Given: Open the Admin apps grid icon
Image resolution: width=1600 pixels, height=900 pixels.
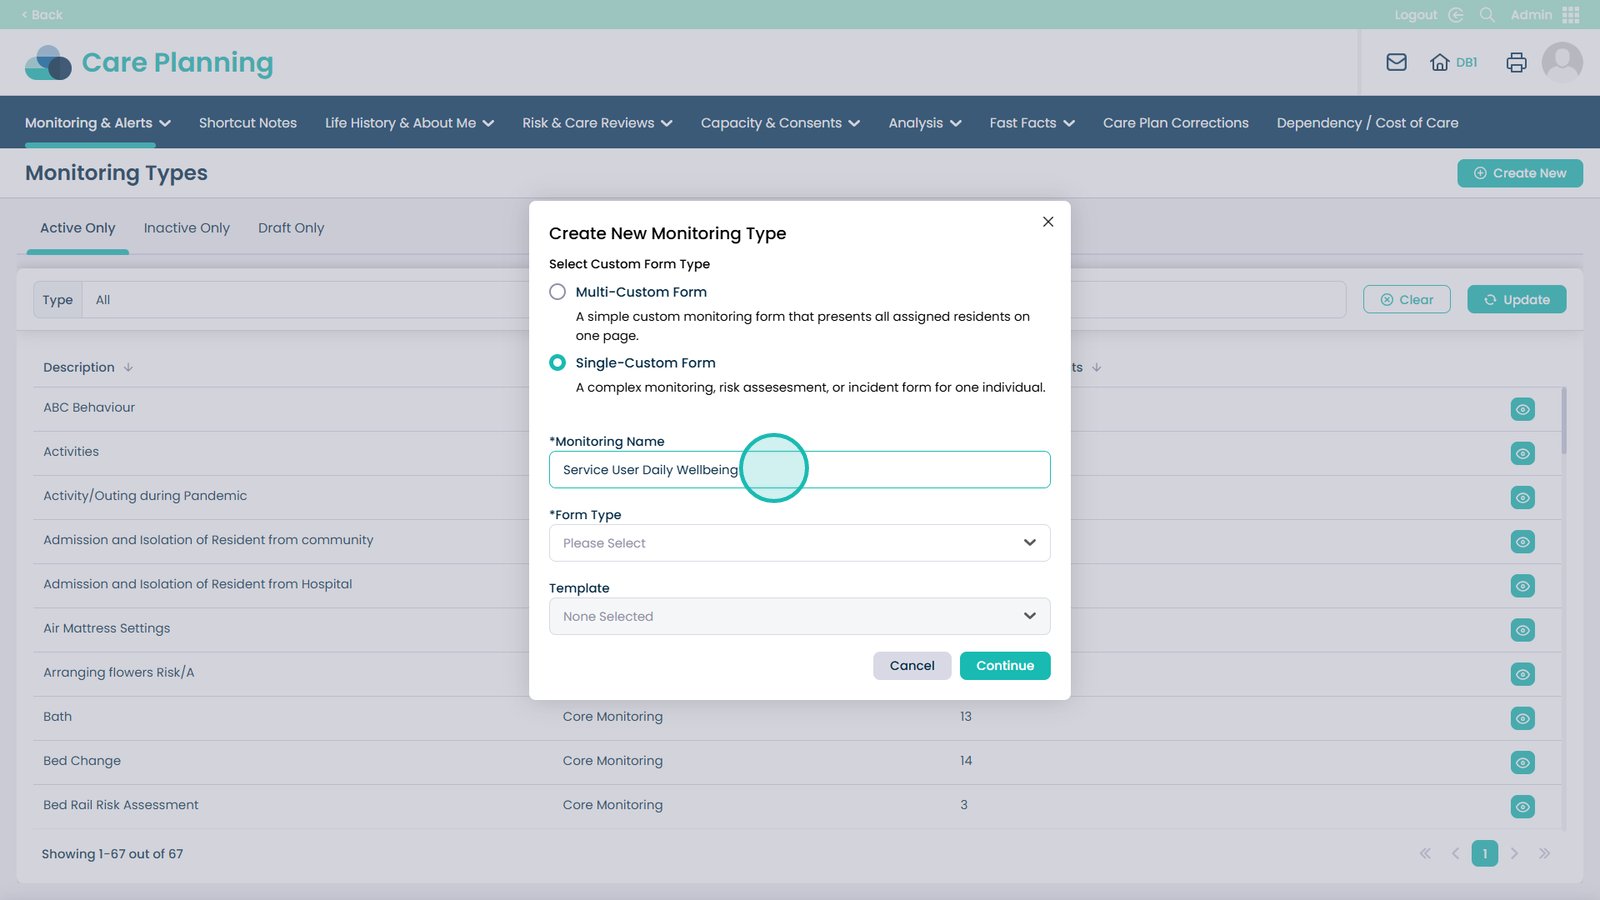Looking at the screenshot, I should pos(1571,15).
